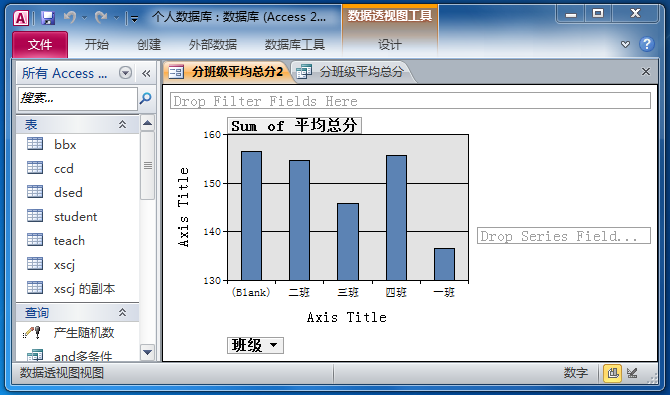Image resolution: width=670 pixels, height=395 pixels.
Task: Select the 一班 bar in chart
Action: click(x=444, y=264)
